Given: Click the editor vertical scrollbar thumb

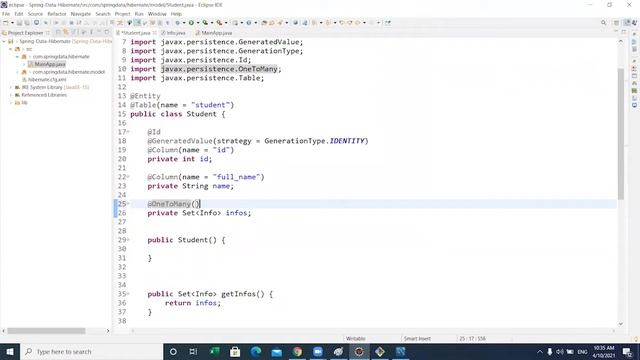Looking at the screenshot, I should (x=621, y=134).
